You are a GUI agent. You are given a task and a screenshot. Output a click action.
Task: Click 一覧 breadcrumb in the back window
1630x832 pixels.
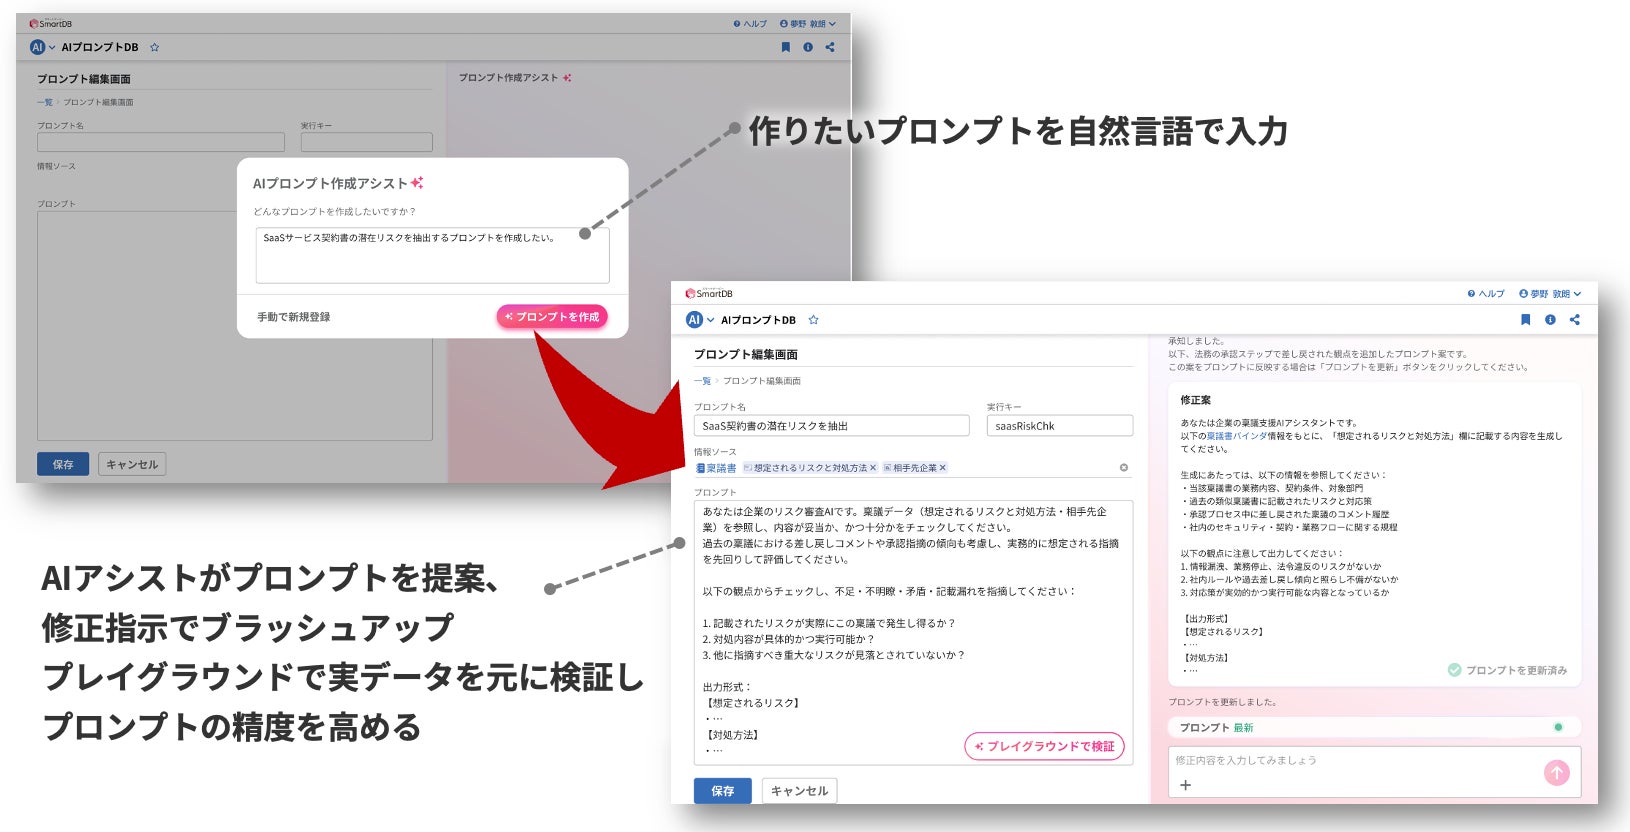point(45,102)
